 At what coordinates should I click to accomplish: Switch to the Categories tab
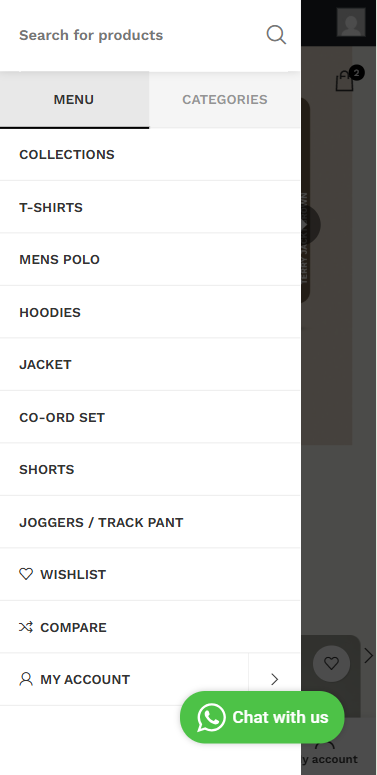tap(225, 99)
